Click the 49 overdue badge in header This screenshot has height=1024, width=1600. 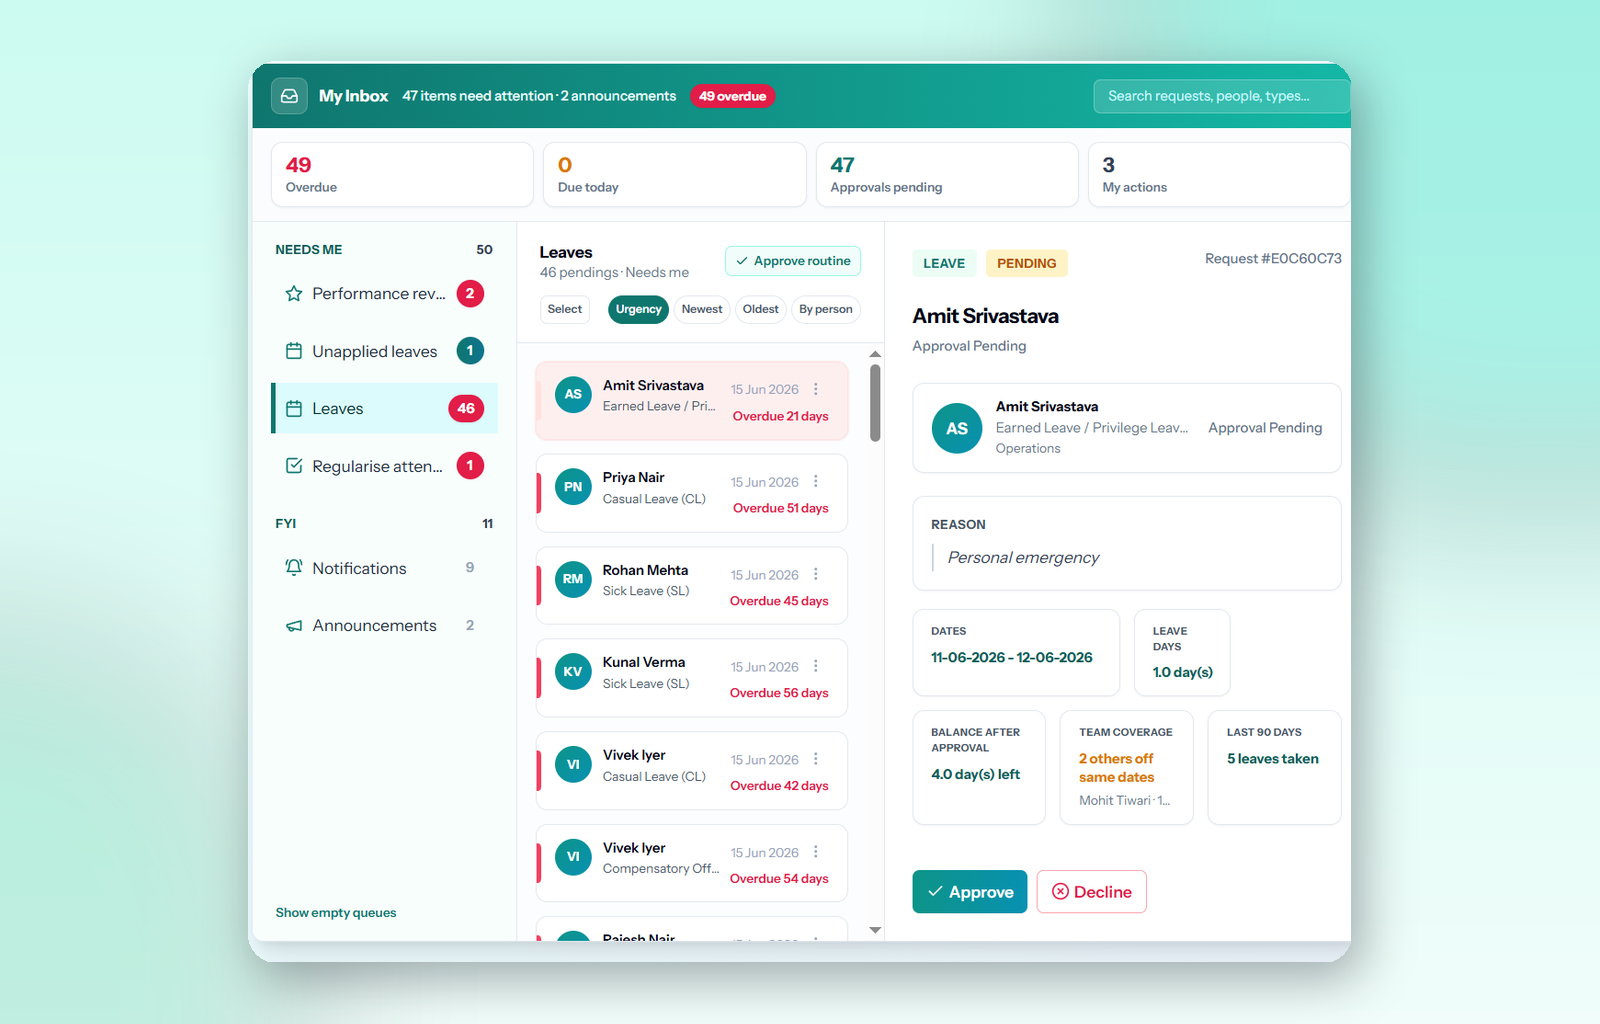click(x=732, y=96)
